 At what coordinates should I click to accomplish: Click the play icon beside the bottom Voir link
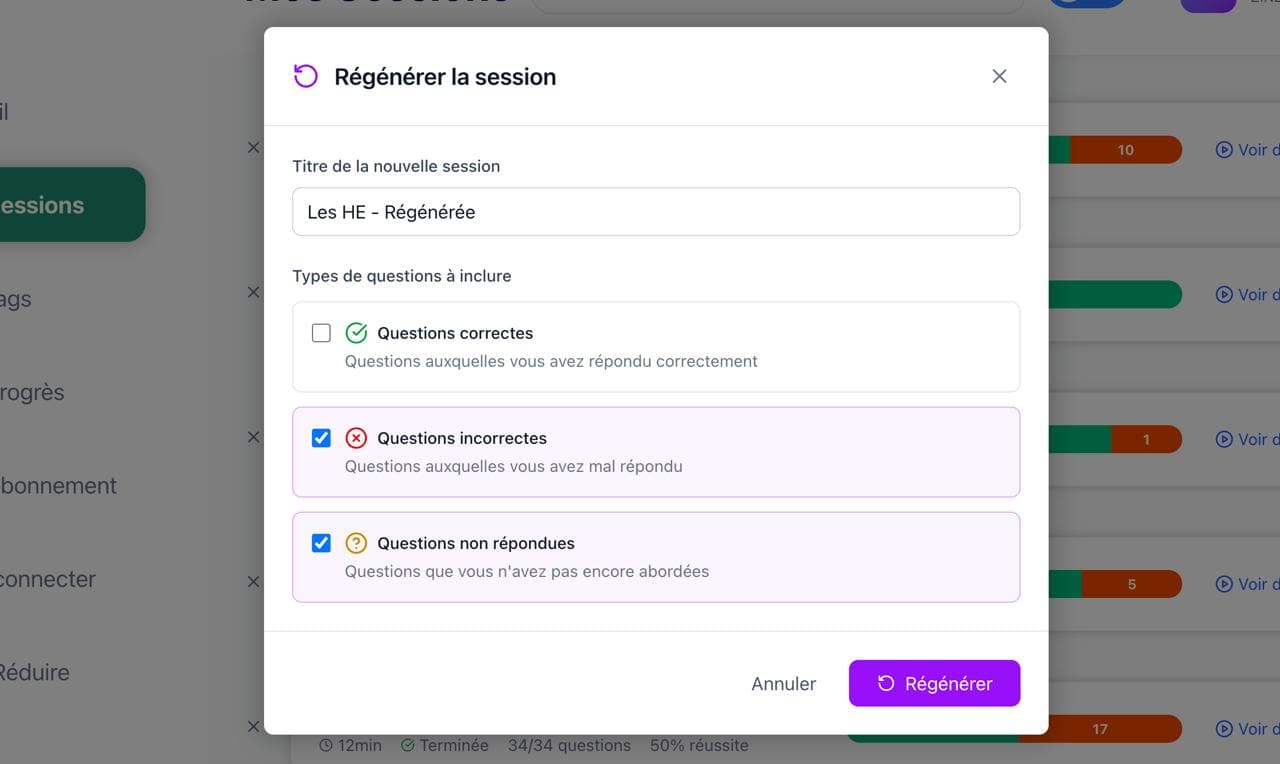(x=1223, y=729)
